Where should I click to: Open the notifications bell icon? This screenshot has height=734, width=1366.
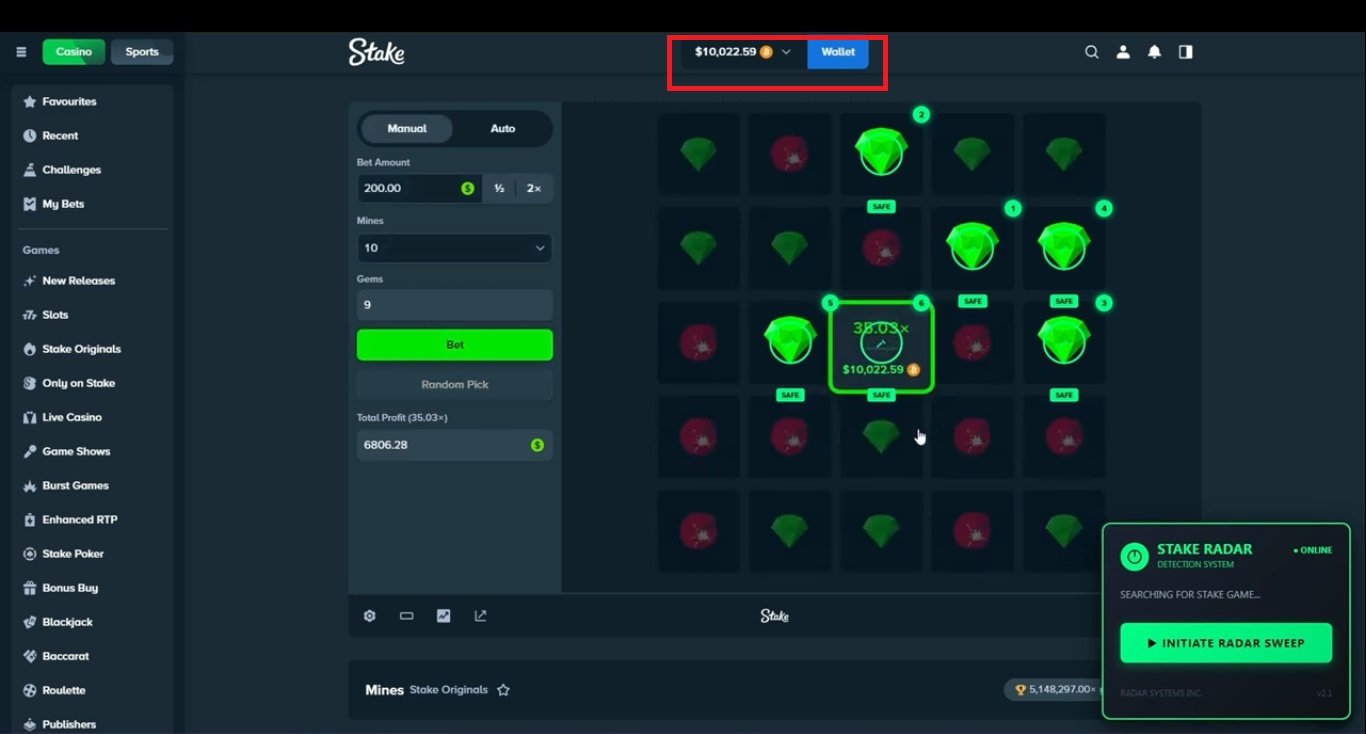click(x=1154, y=52)
